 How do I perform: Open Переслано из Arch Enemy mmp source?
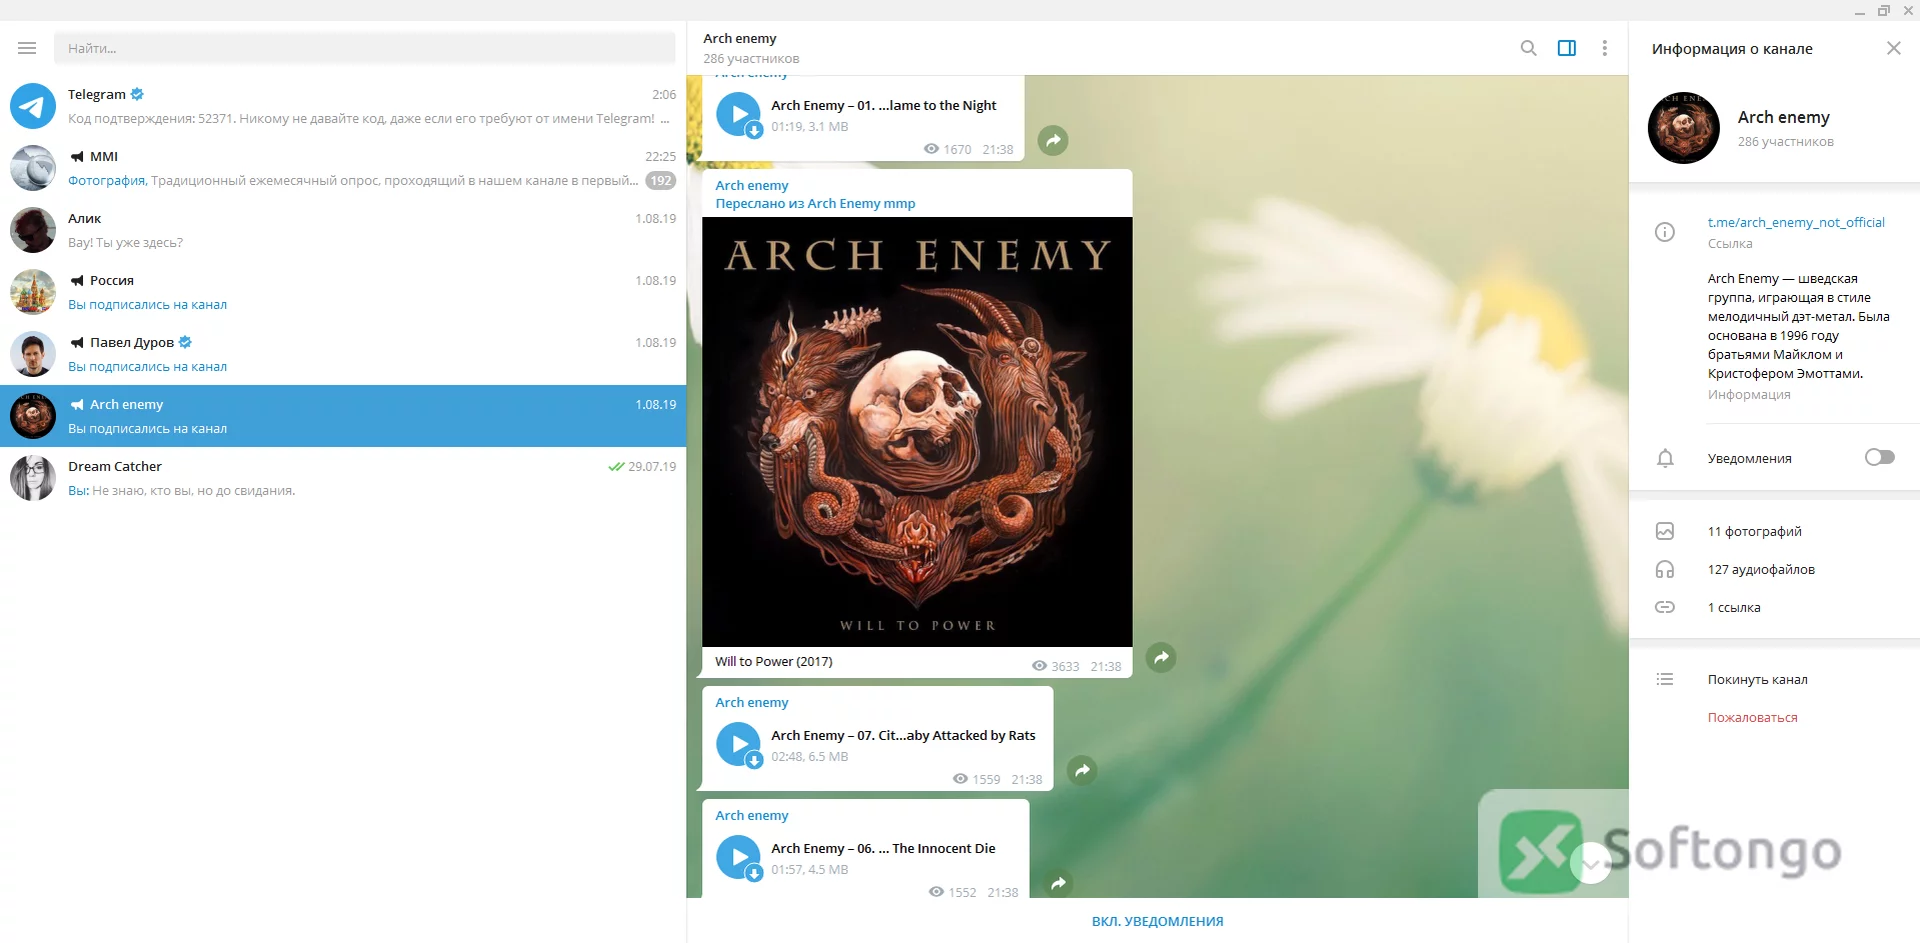pos(815,203)
